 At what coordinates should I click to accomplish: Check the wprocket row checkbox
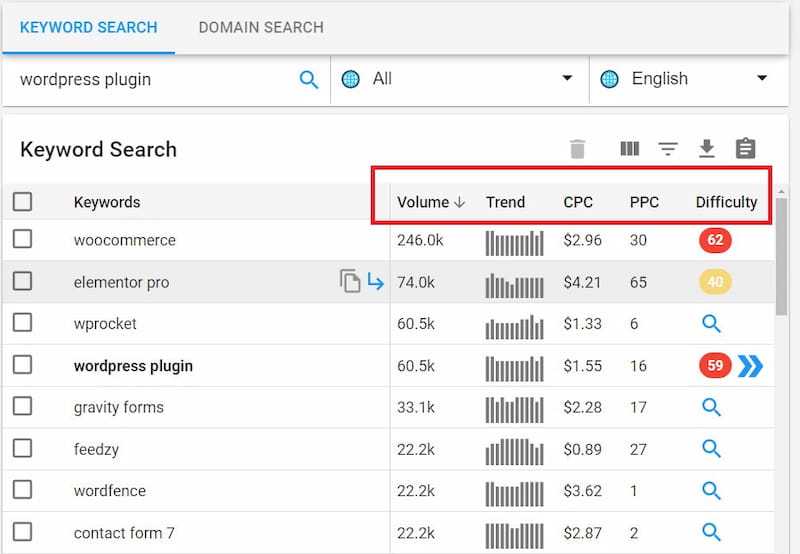pos(22,322)
